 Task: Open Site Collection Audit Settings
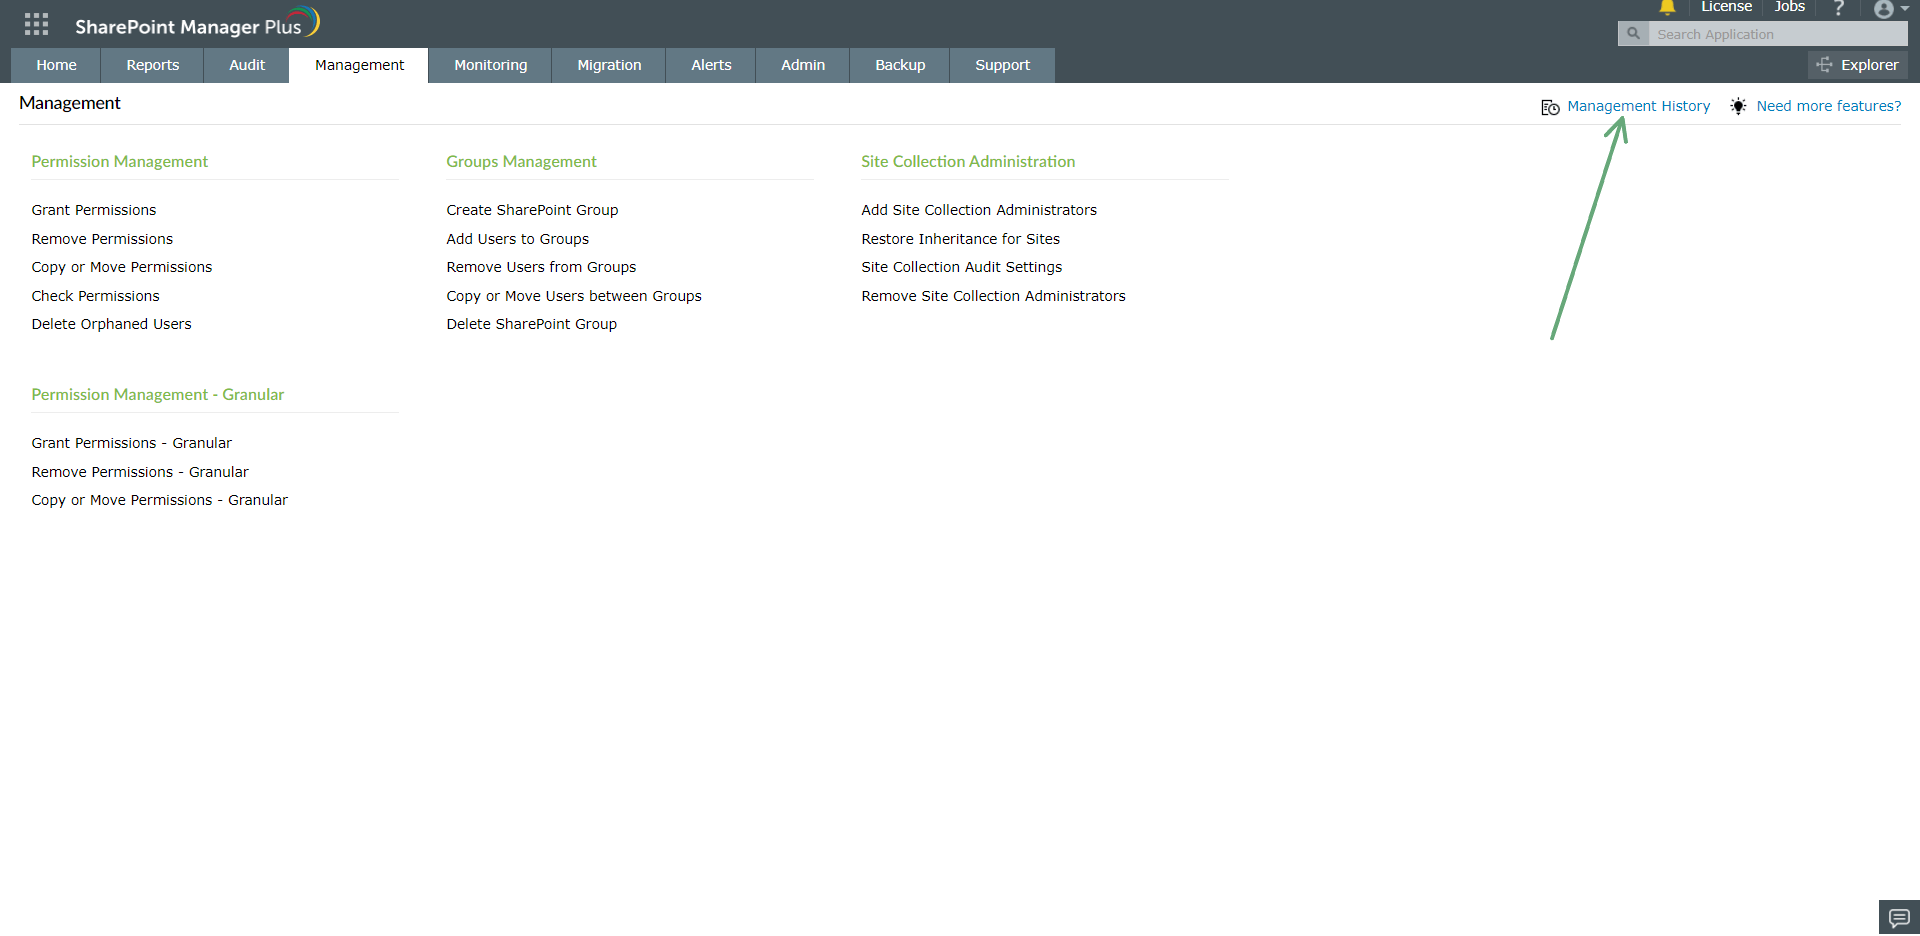[961, 267]
